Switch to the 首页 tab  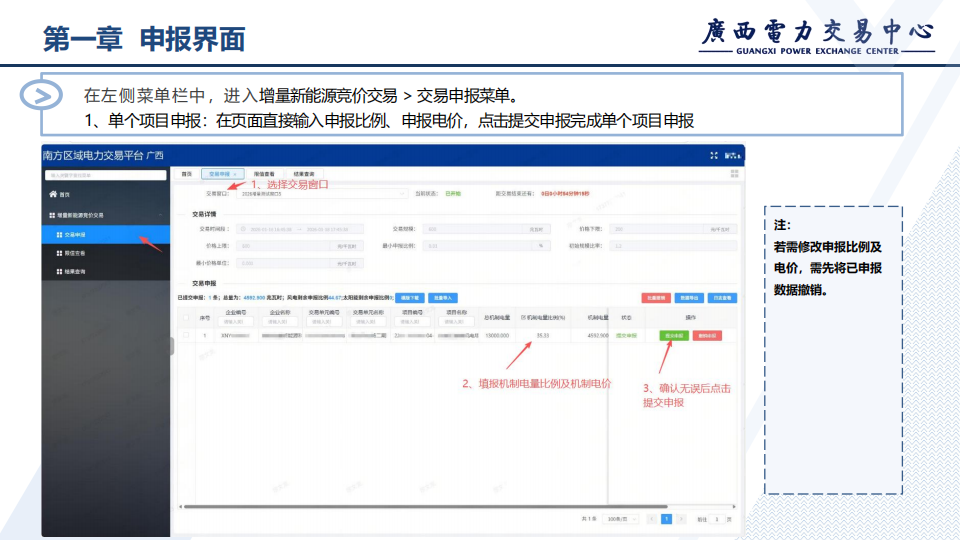[x=186, y=174]
